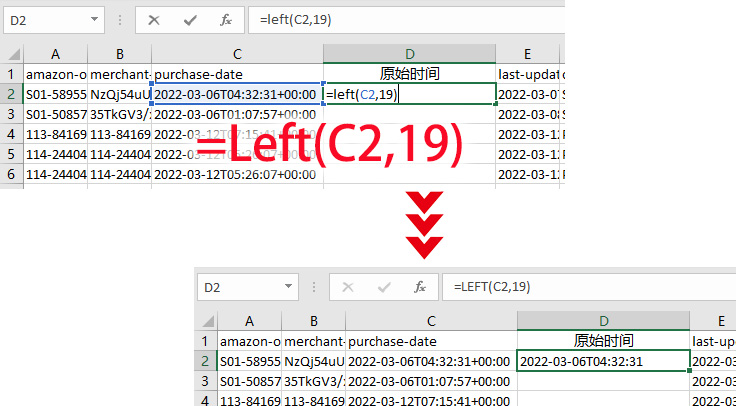Click result cell 2022-03-06T04:32:31 in bottom window
Viewport: 750px width, 406px height.
(604, 361)
